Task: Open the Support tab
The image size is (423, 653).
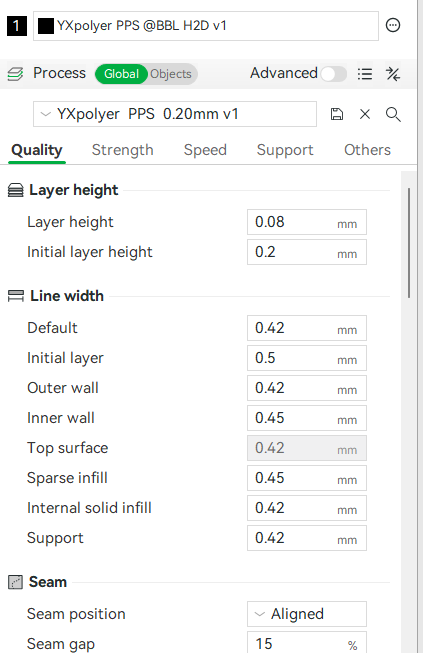Action: click(x=285, y=150)
